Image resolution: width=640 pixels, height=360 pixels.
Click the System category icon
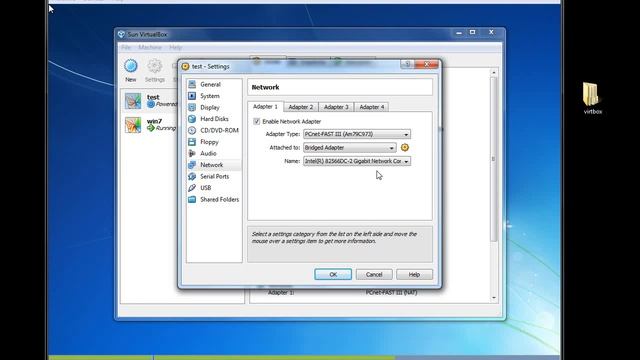tap(192, 96)
